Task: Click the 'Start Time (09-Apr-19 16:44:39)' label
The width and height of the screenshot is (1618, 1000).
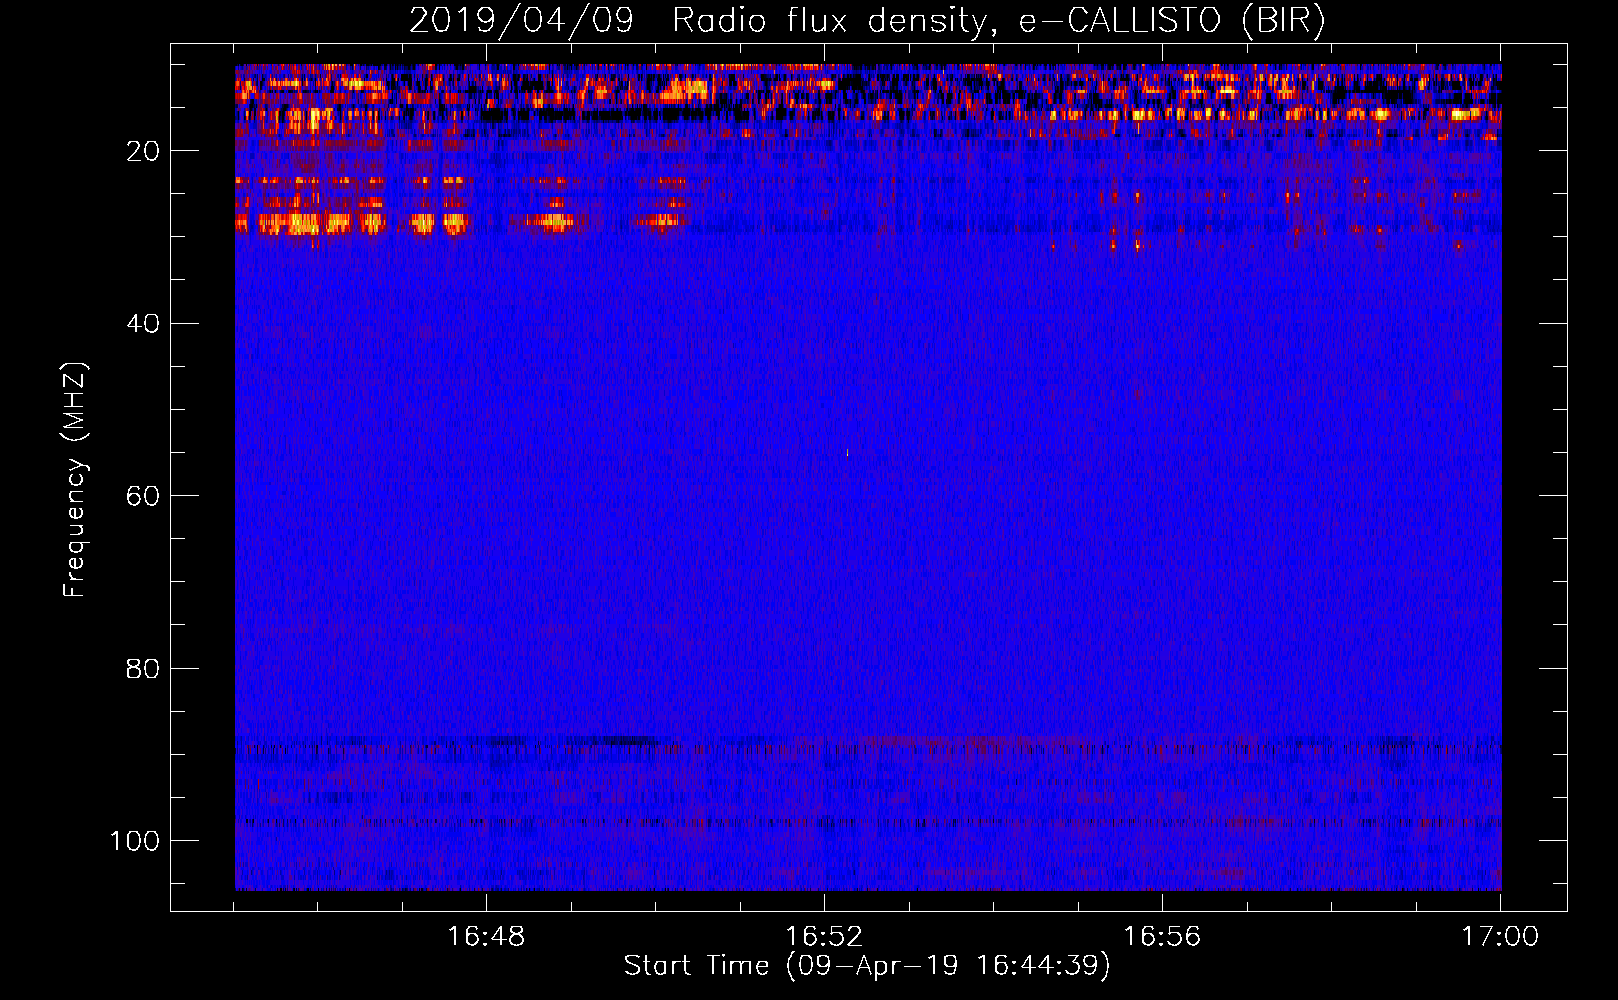Action: (x=867, y=966)
